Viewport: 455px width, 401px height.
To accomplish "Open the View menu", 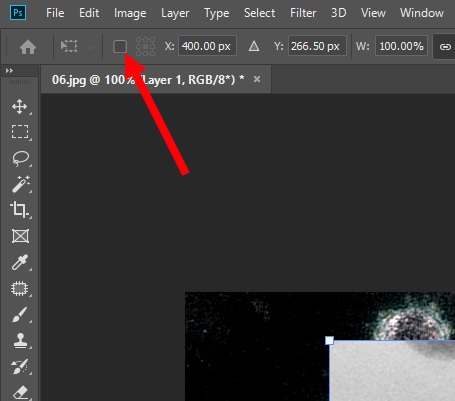I will [373, 13].
